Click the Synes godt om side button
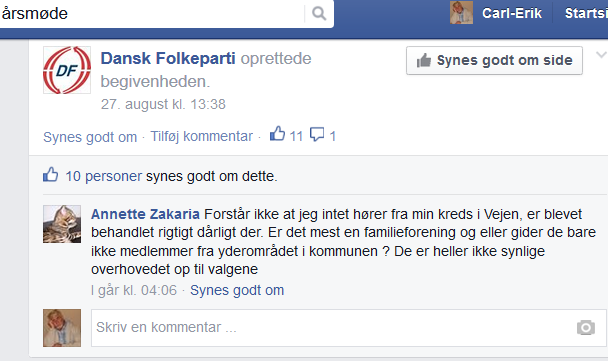The height and width of the screenshot is (361, 608). [494, 60]
